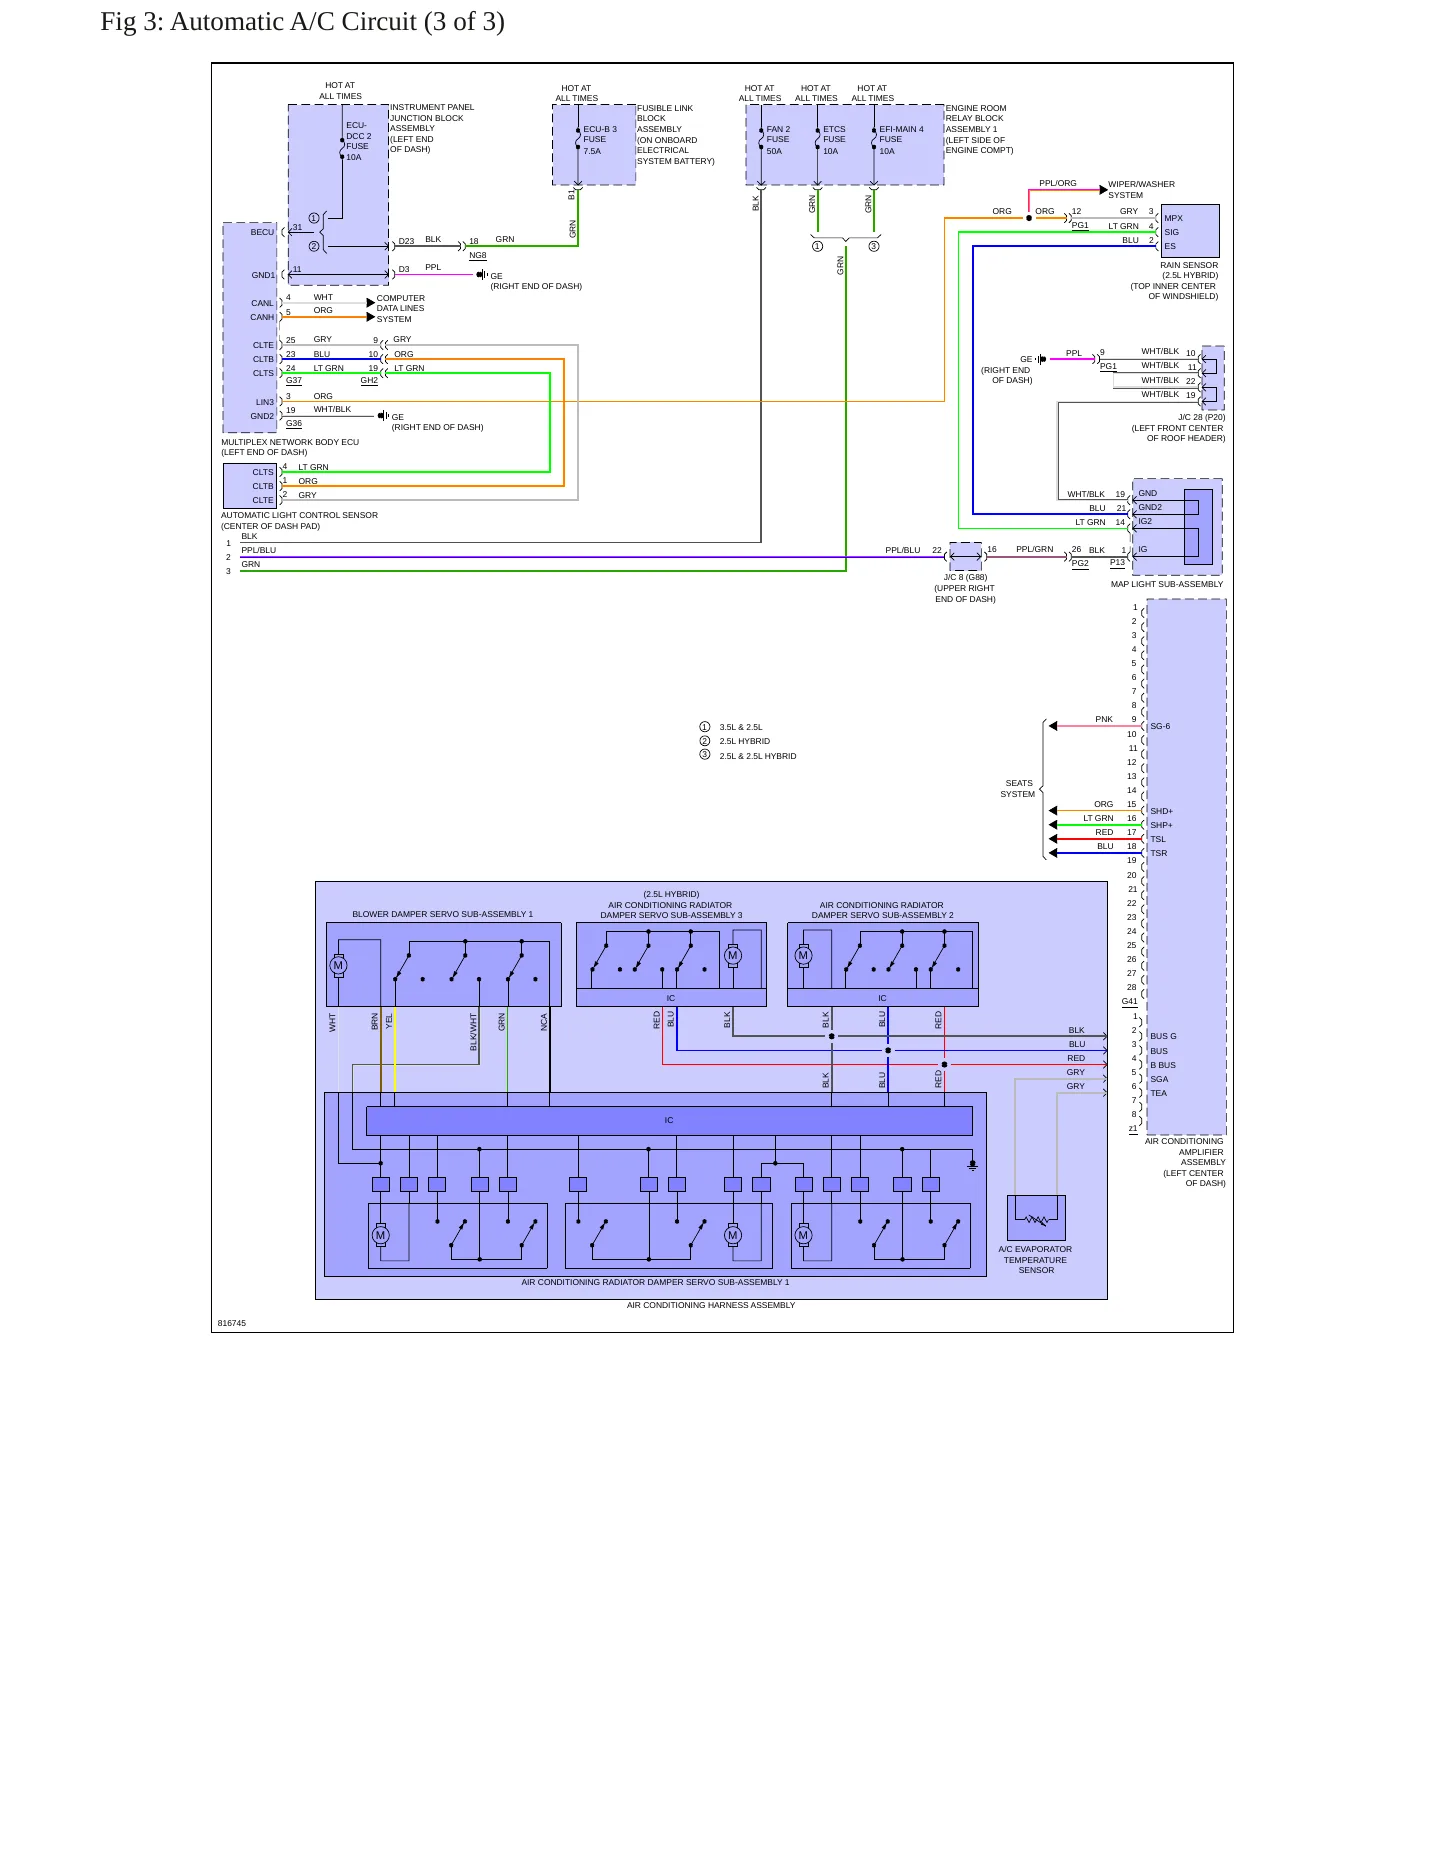Select the "EFI-MAIN 4 FUSE 10A" label
The image size is (1445, 1870).
[x=901, y=140]
